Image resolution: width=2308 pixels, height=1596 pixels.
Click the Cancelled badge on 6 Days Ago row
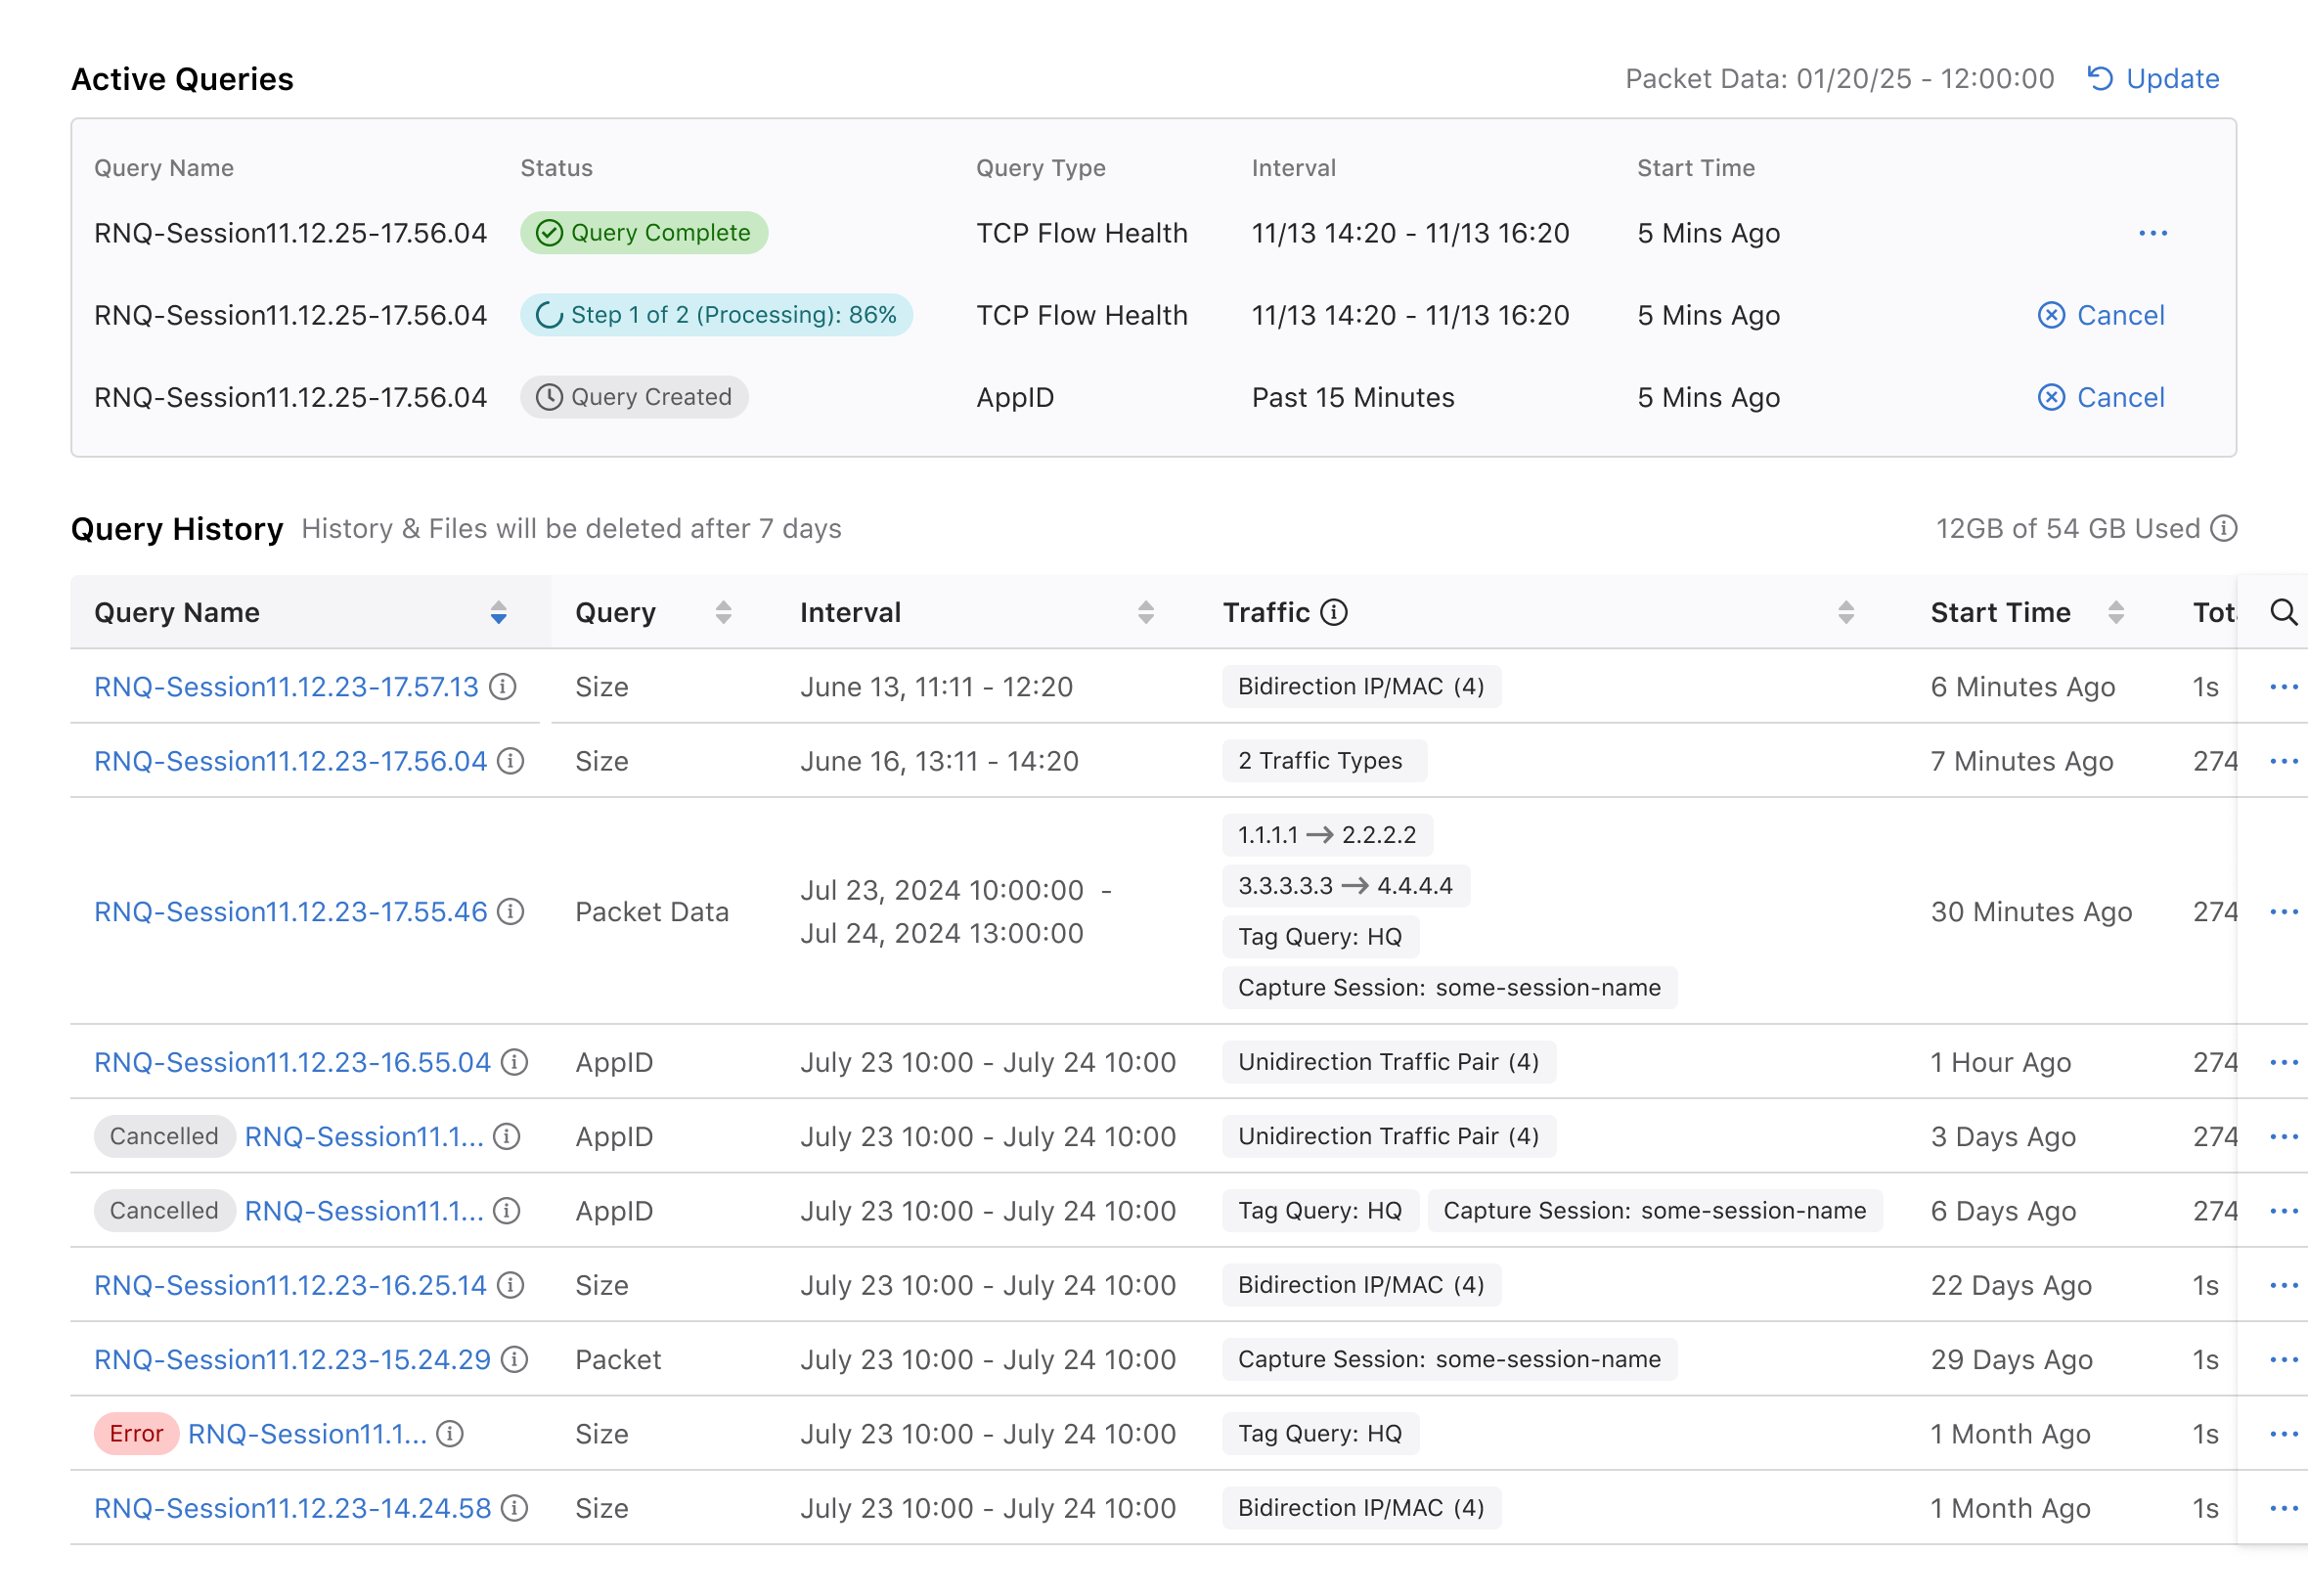(x=164, y=1211)
